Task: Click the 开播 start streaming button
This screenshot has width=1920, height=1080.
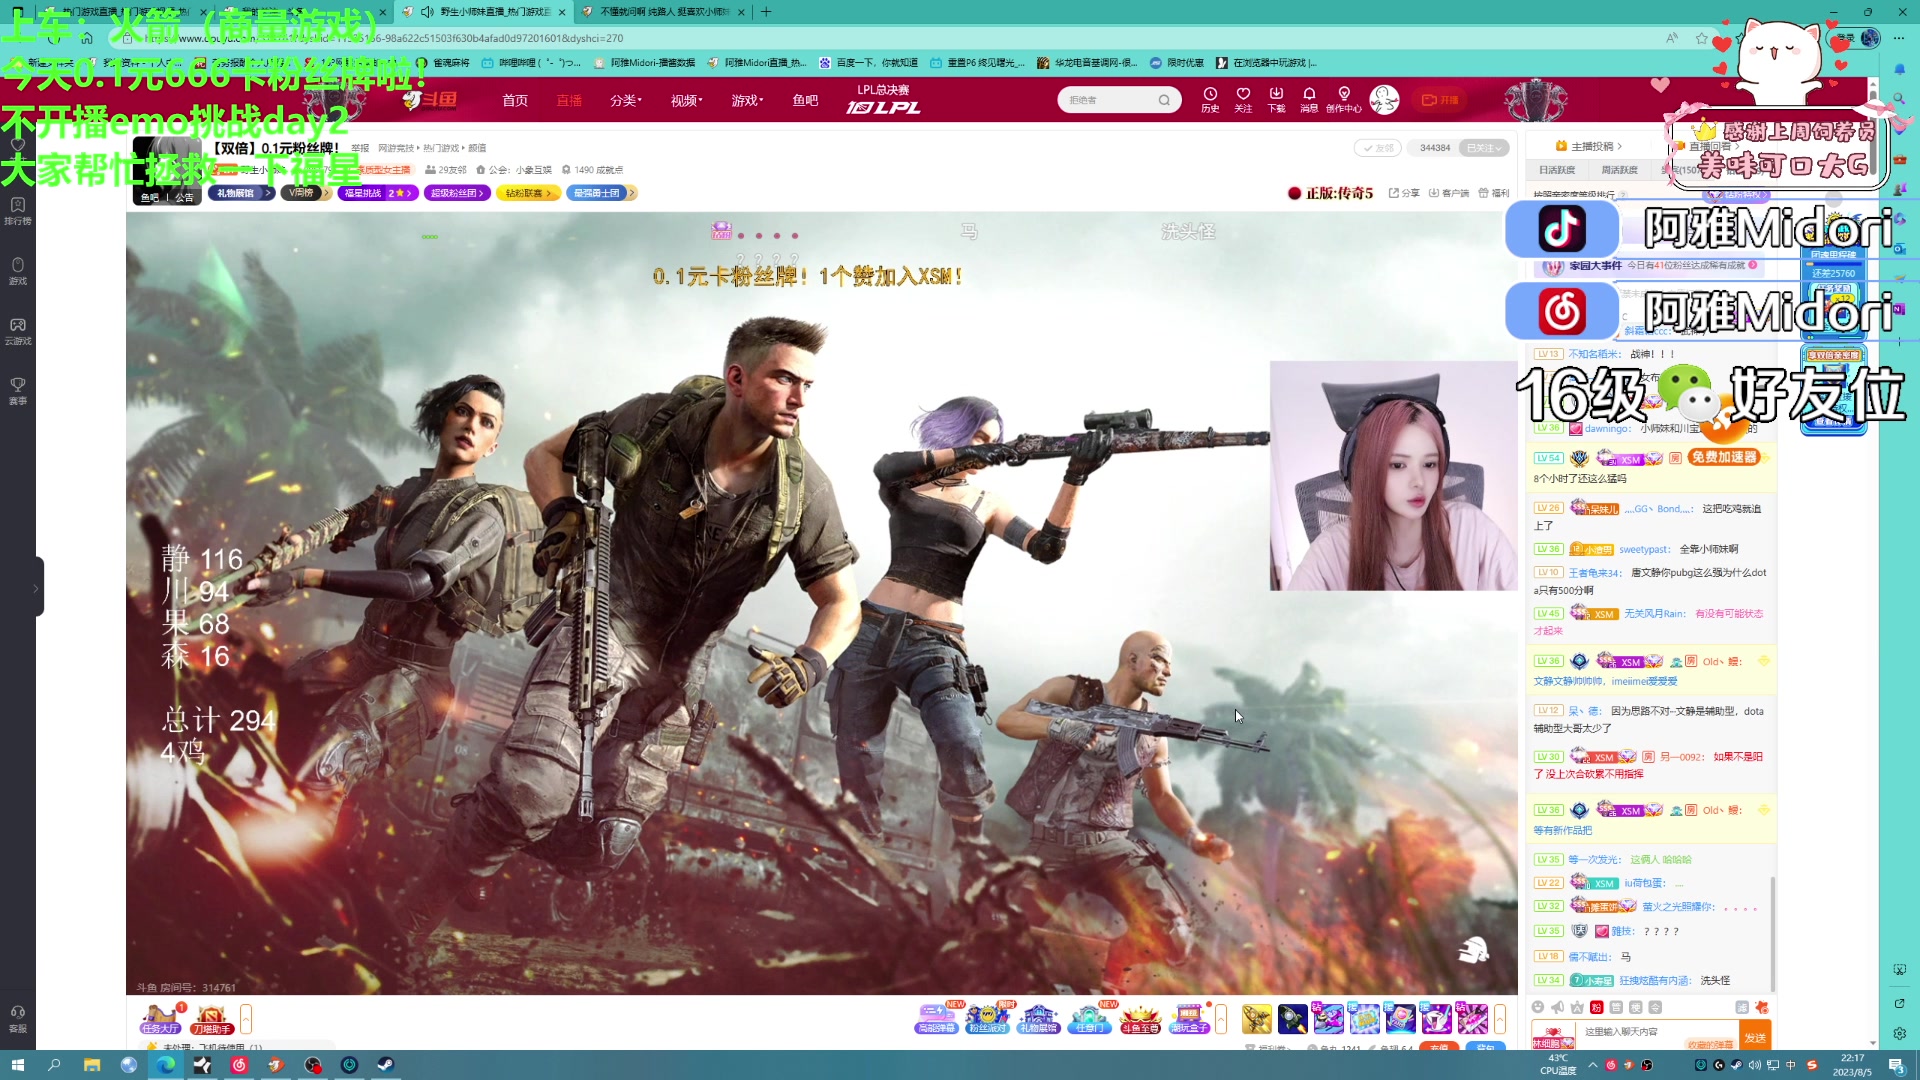Action: 1440,100
